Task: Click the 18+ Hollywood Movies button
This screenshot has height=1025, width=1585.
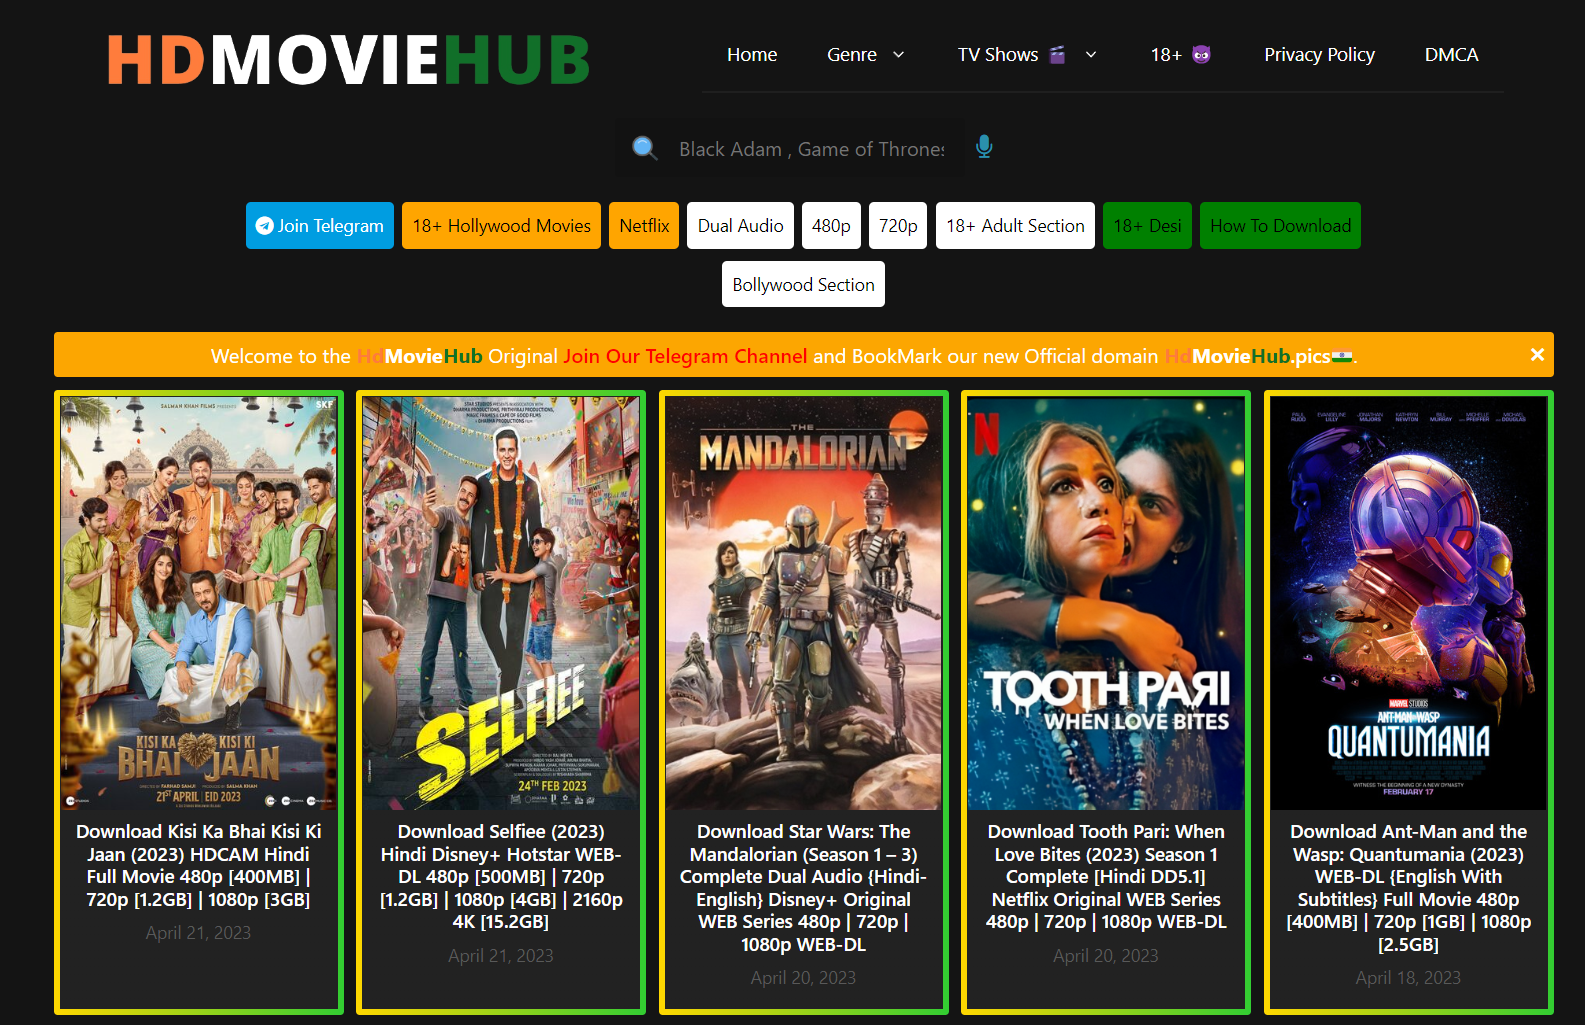Action: [x=501, y=226]
